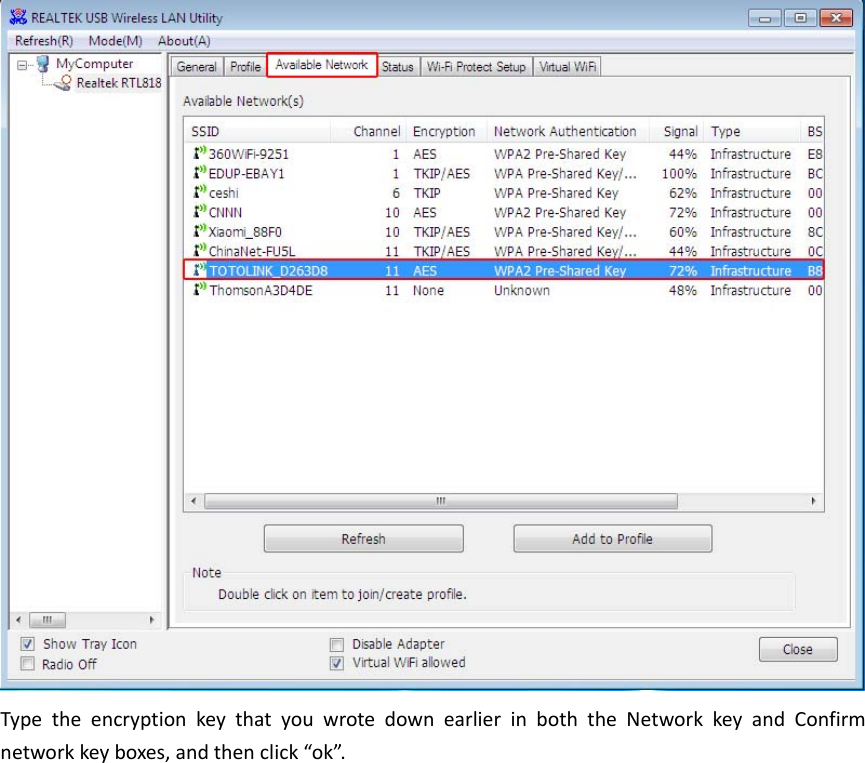
Task: Enable the Radio Off checkbox
Action: pyautogui.click(x=28, y=663)
